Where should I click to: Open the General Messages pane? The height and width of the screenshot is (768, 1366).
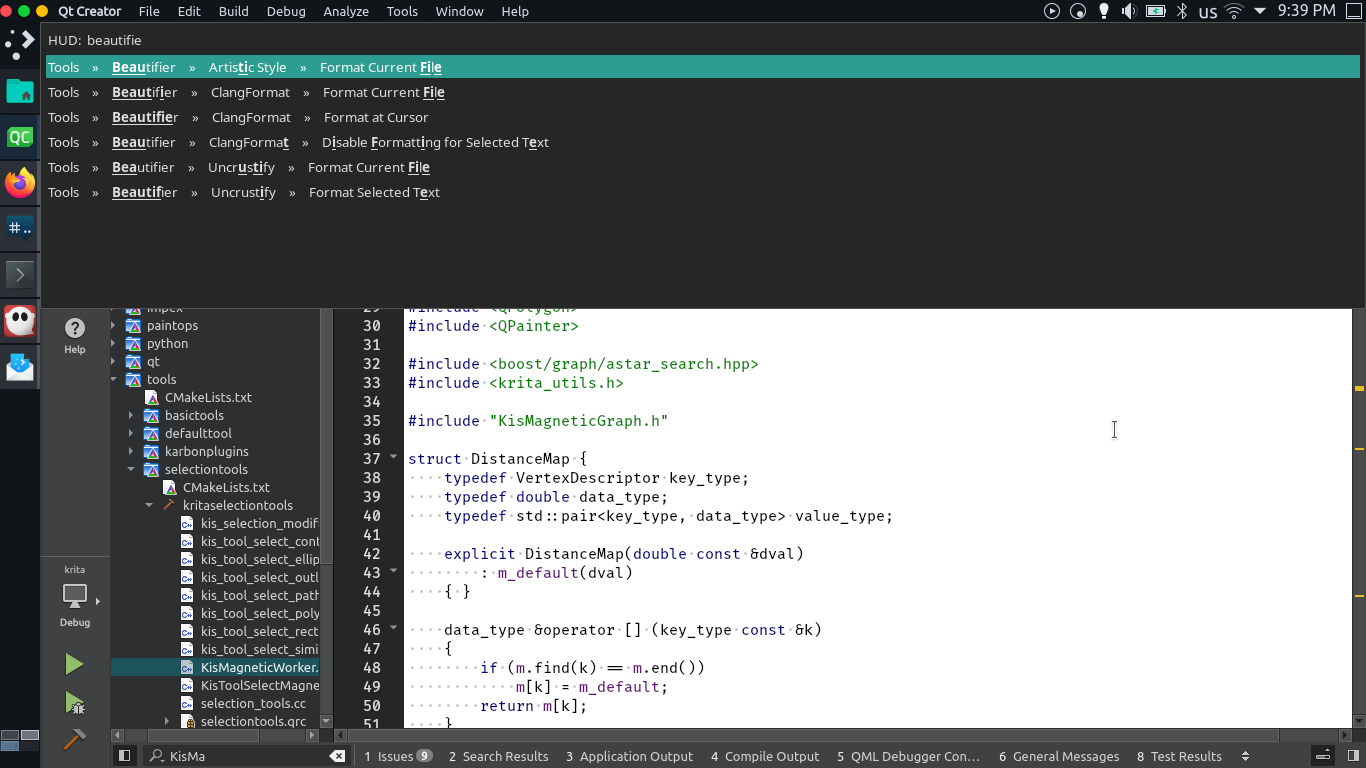pyautogui.click(x=1059, y=756)
